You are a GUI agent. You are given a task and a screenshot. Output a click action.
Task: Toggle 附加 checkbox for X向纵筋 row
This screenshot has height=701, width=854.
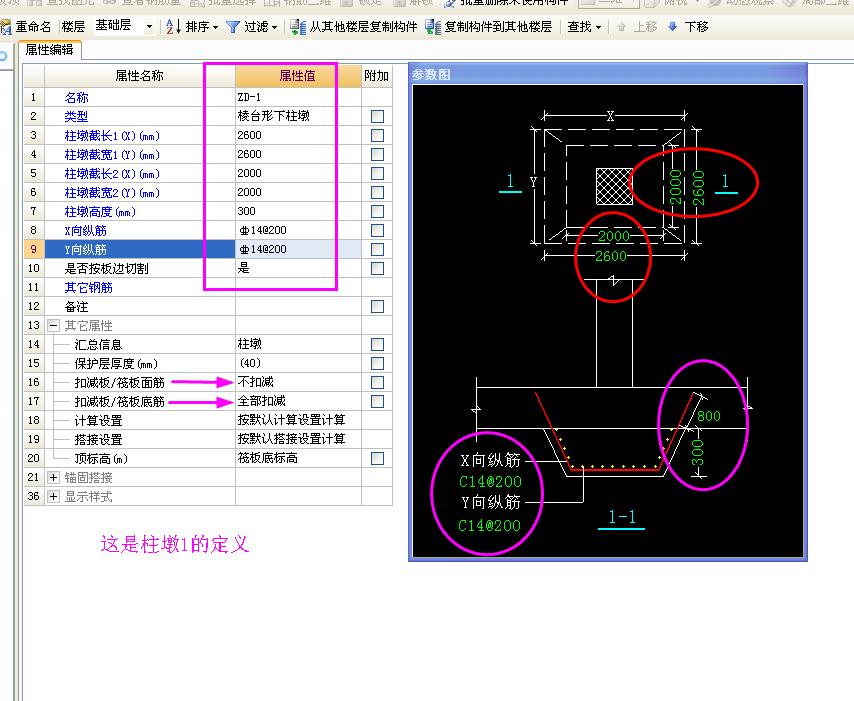377,230
